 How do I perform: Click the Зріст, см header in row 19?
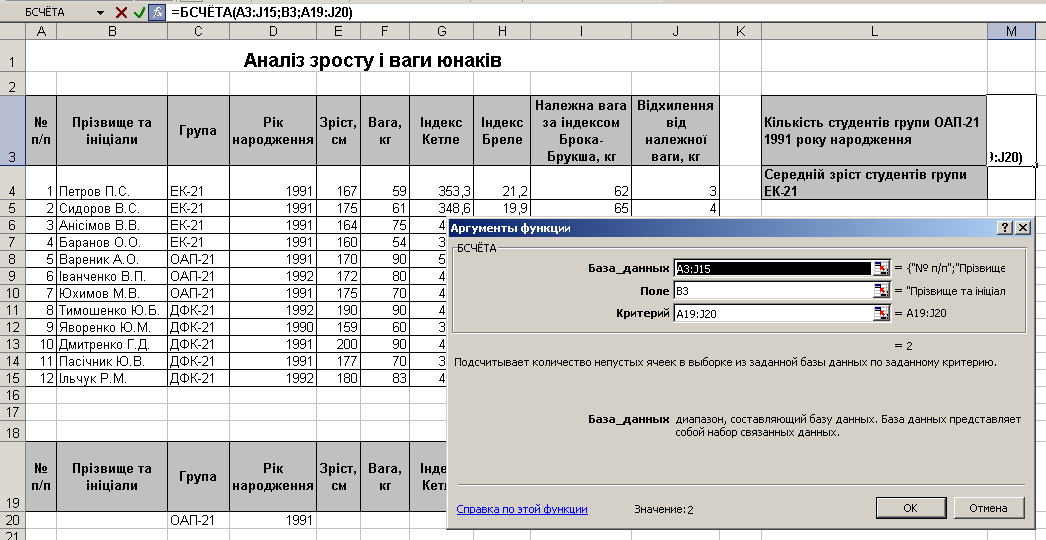(x=338, y=477)
